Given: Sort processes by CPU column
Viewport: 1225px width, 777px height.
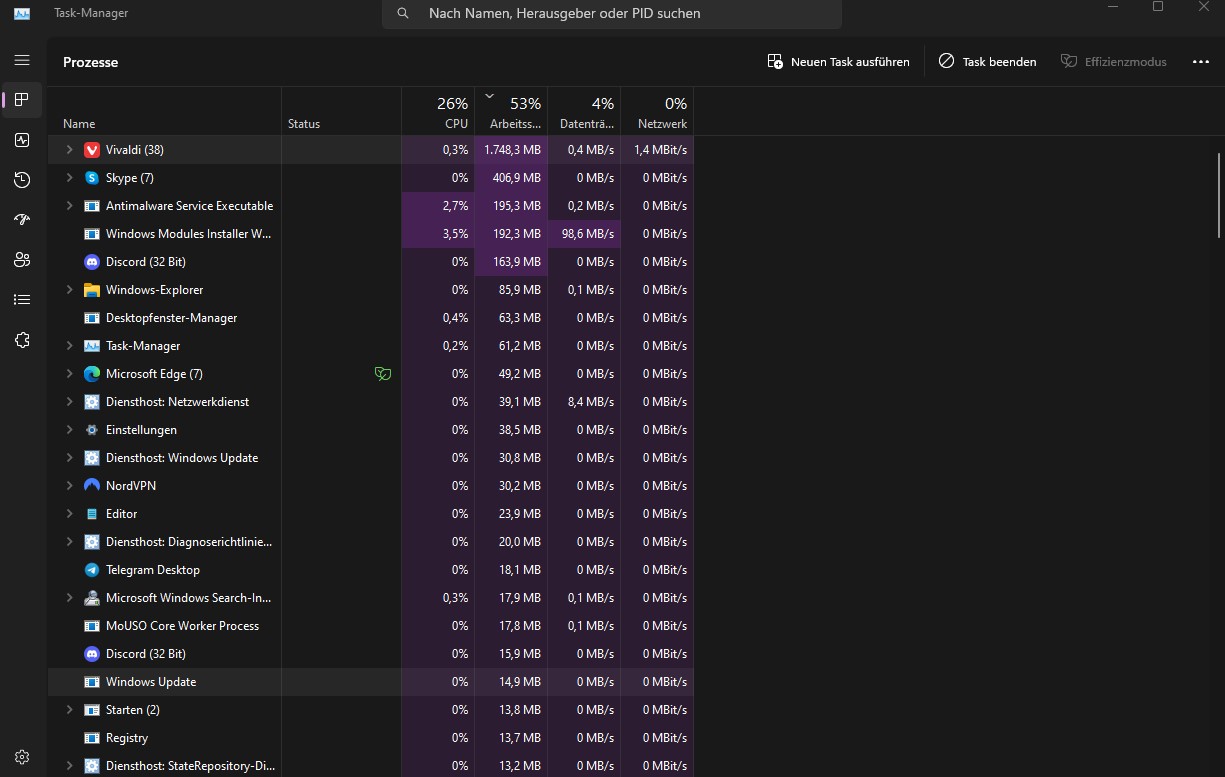Looking at the screenshot, I should tap(438, 111).
